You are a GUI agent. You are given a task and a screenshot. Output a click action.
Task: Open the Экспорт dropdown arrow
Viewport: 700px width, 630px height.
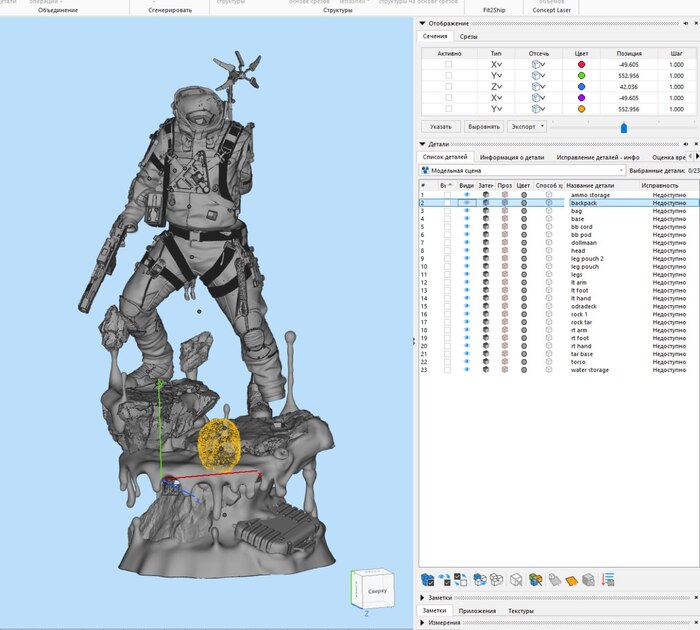pyautogui.click(x=542, y=126)
